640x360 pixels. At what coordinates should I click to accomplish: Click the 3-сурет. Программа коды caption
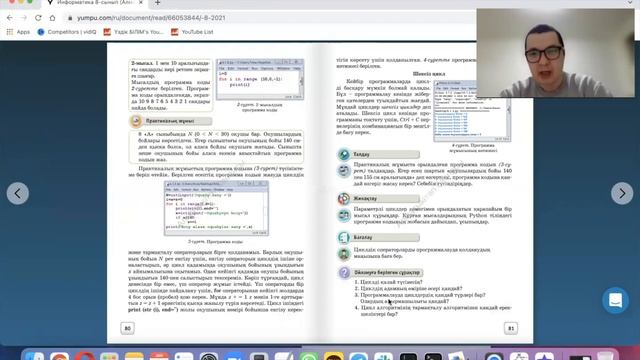(x=216, y=242)
